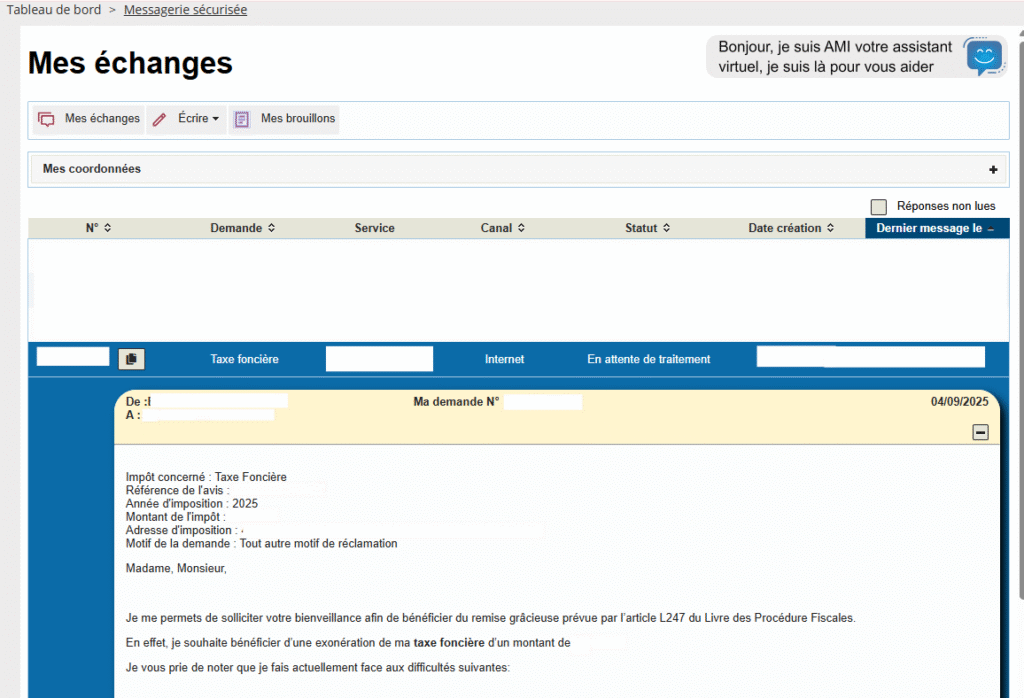Click the AMI virtual assistant chat icon
Viewport: 1024px width, 698px height.
pos(984,56)
